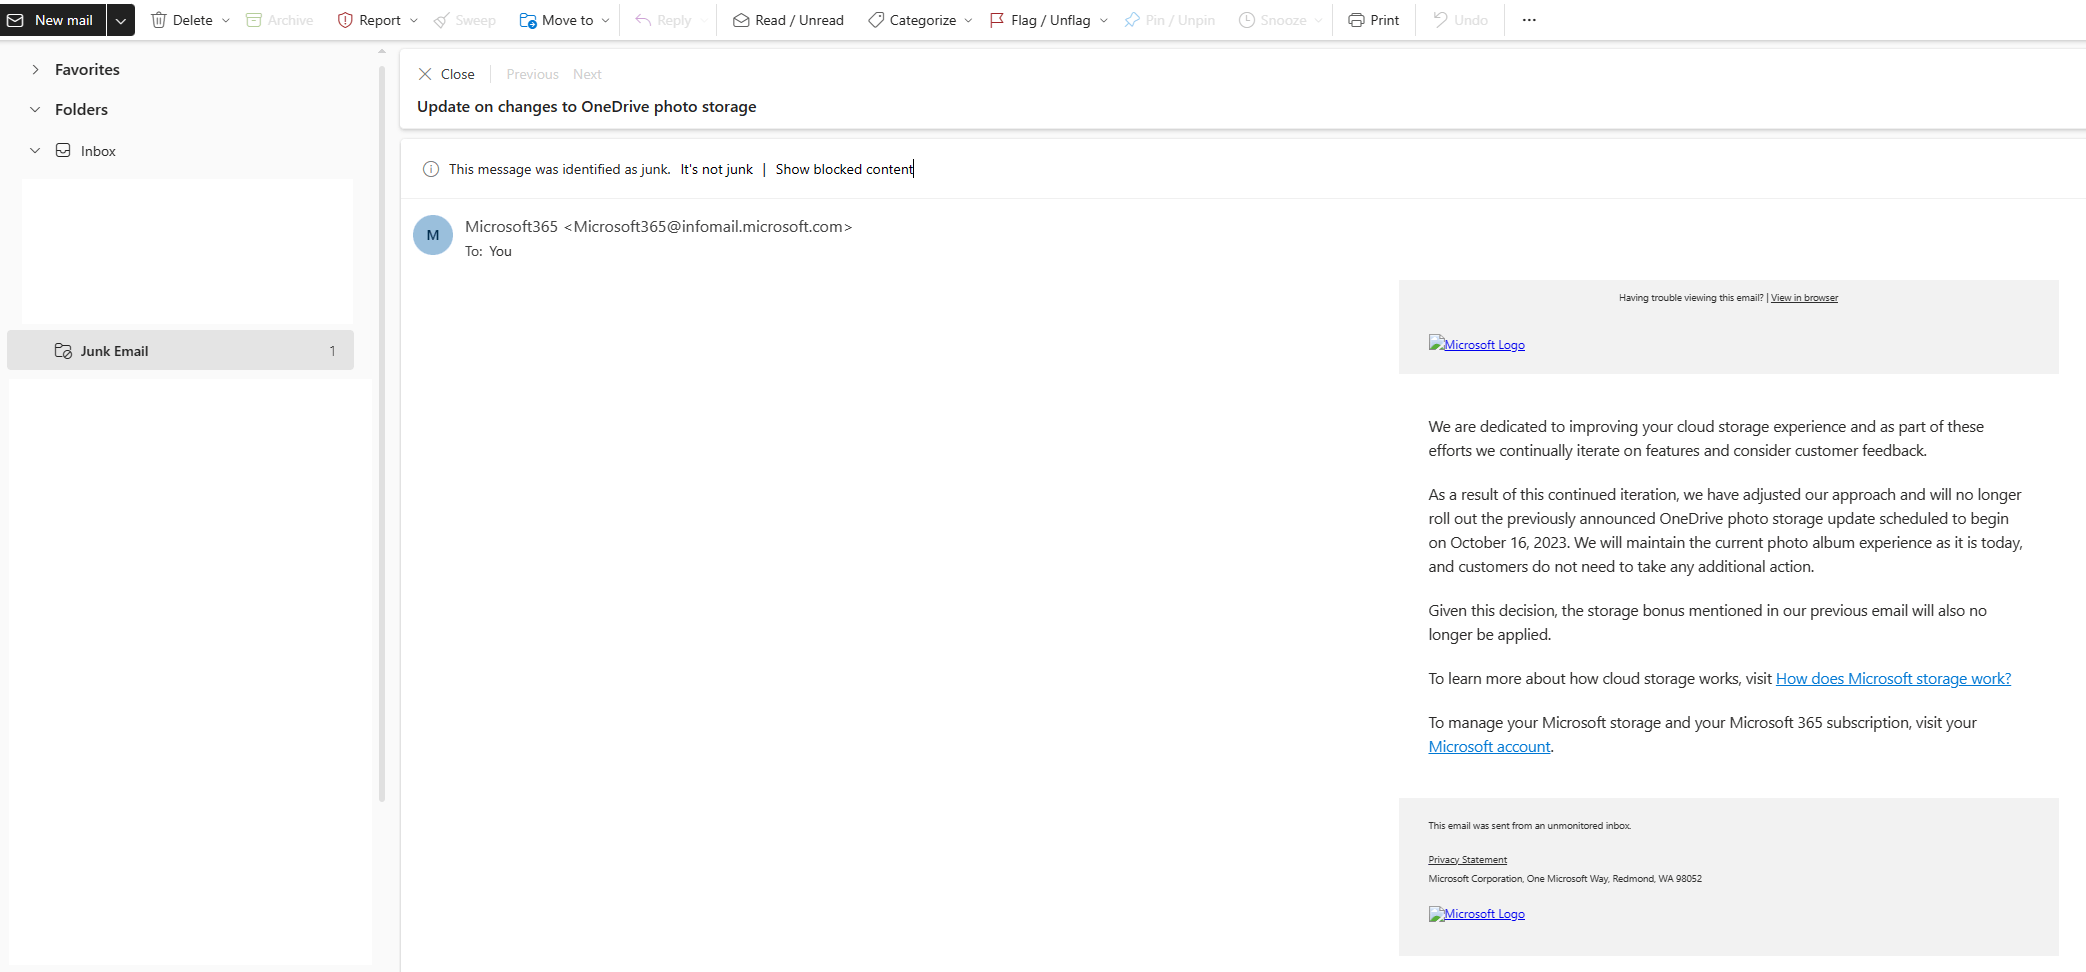The width and height of the screenshot is (2086, 972).
Task: Click the Microsoft365 sender avatar
Action: (433, 235)
